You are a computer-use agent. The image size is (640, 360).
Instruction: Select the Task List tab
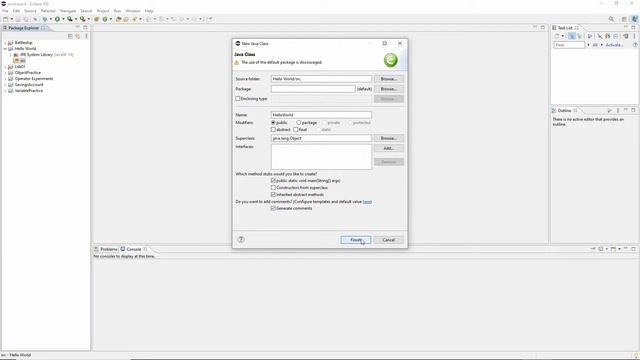point(565,28)
